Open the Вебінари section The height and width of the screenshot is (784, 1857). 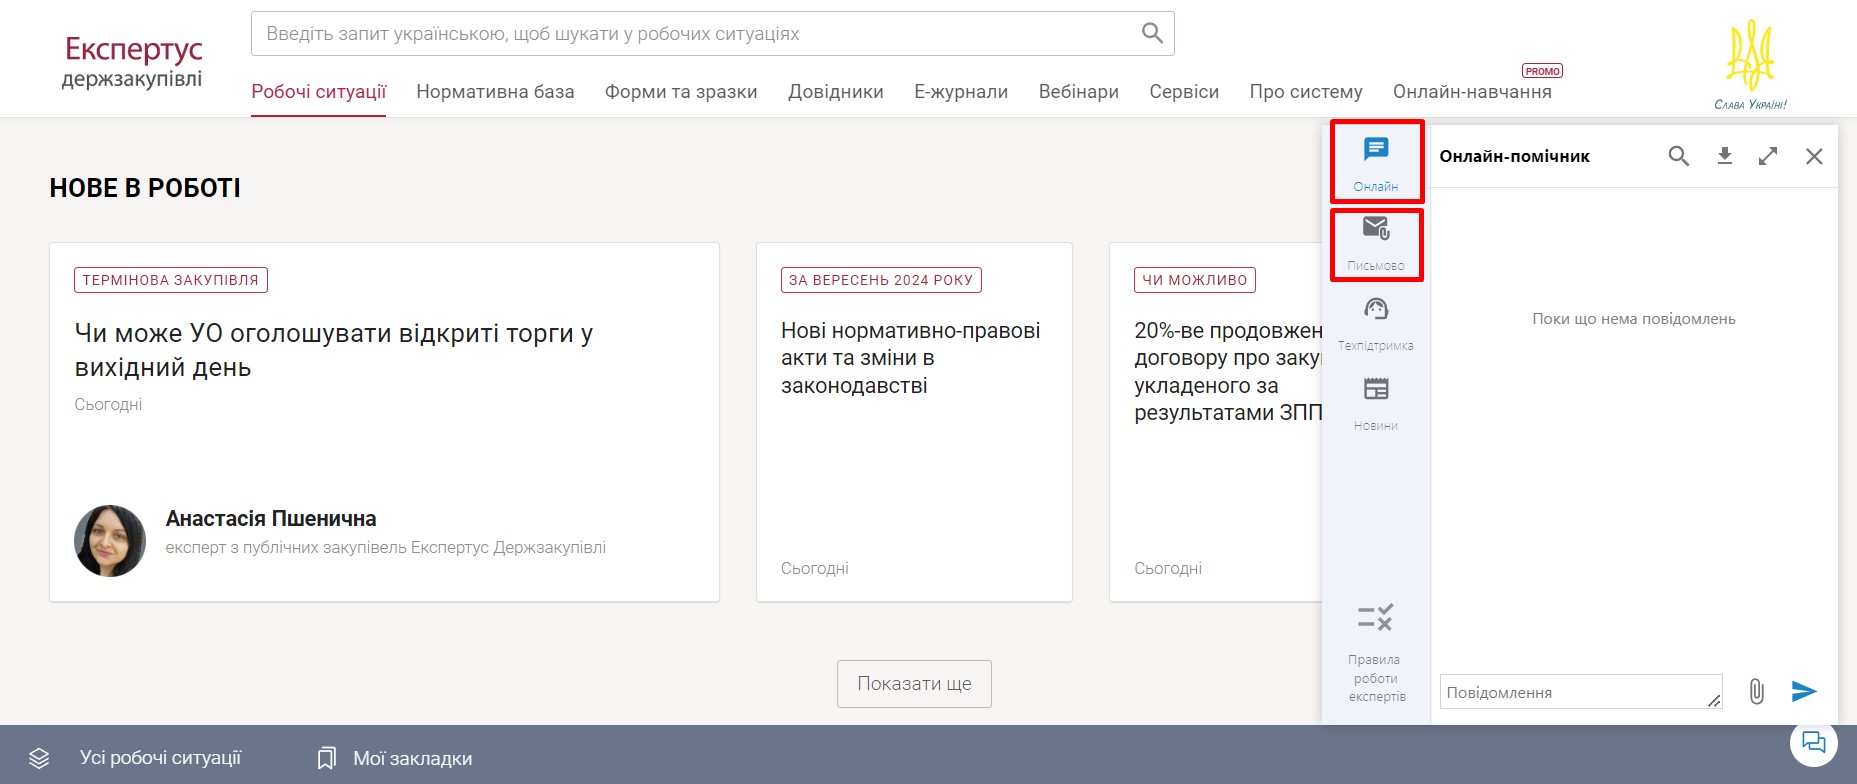point(1079,91)
